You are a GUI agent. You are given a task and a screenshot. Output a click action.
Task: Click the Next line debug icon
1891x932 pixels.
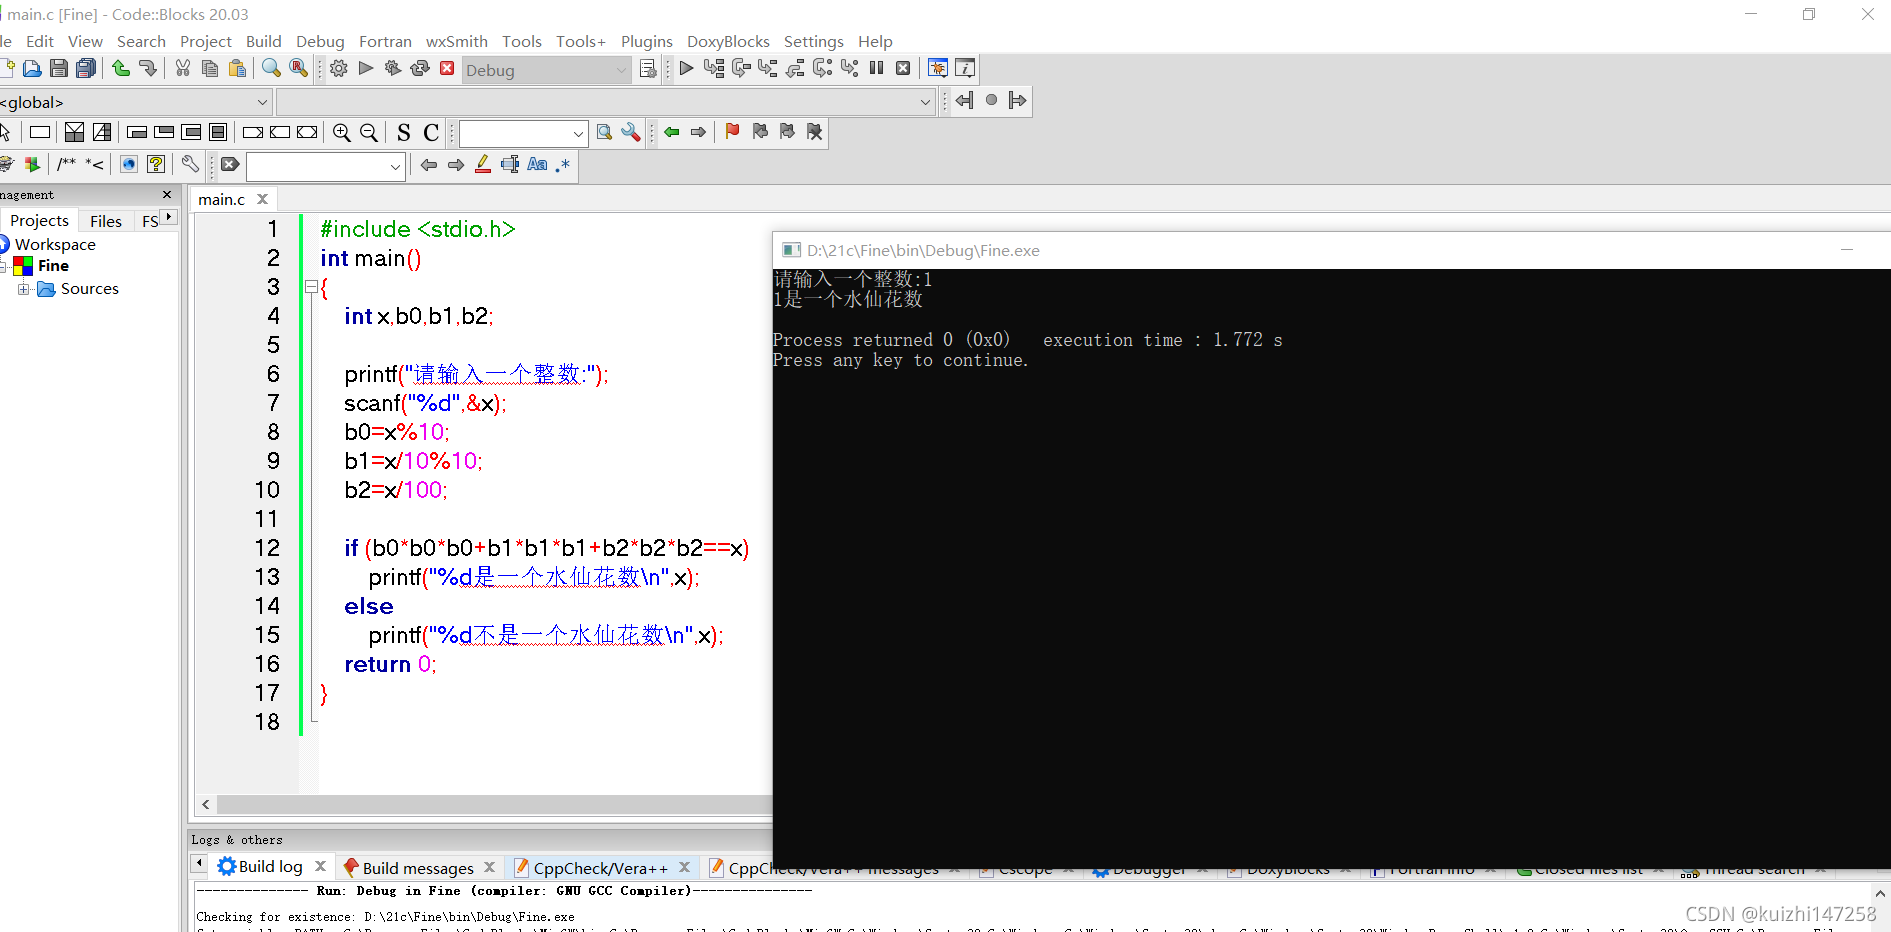(741, 68)
